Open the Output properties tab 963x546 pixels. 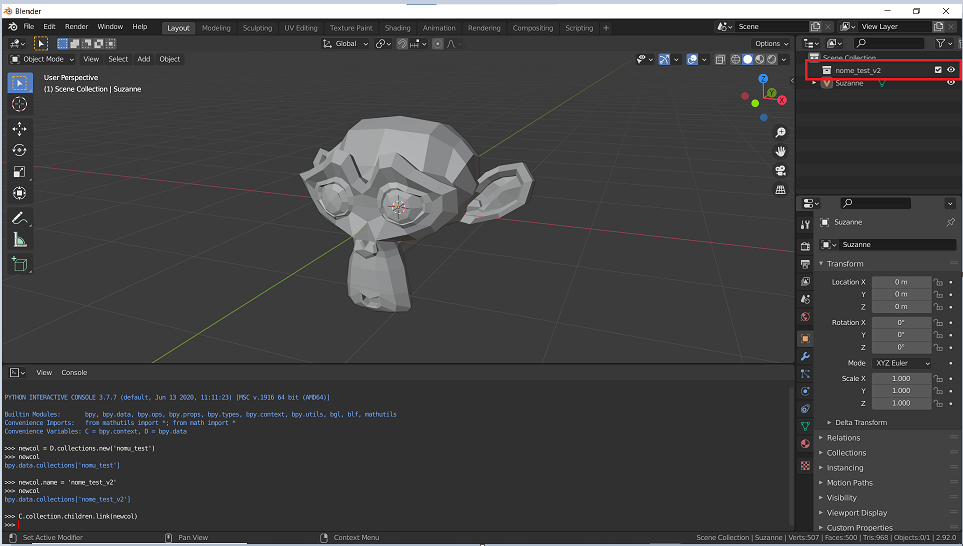coord(805,264)
